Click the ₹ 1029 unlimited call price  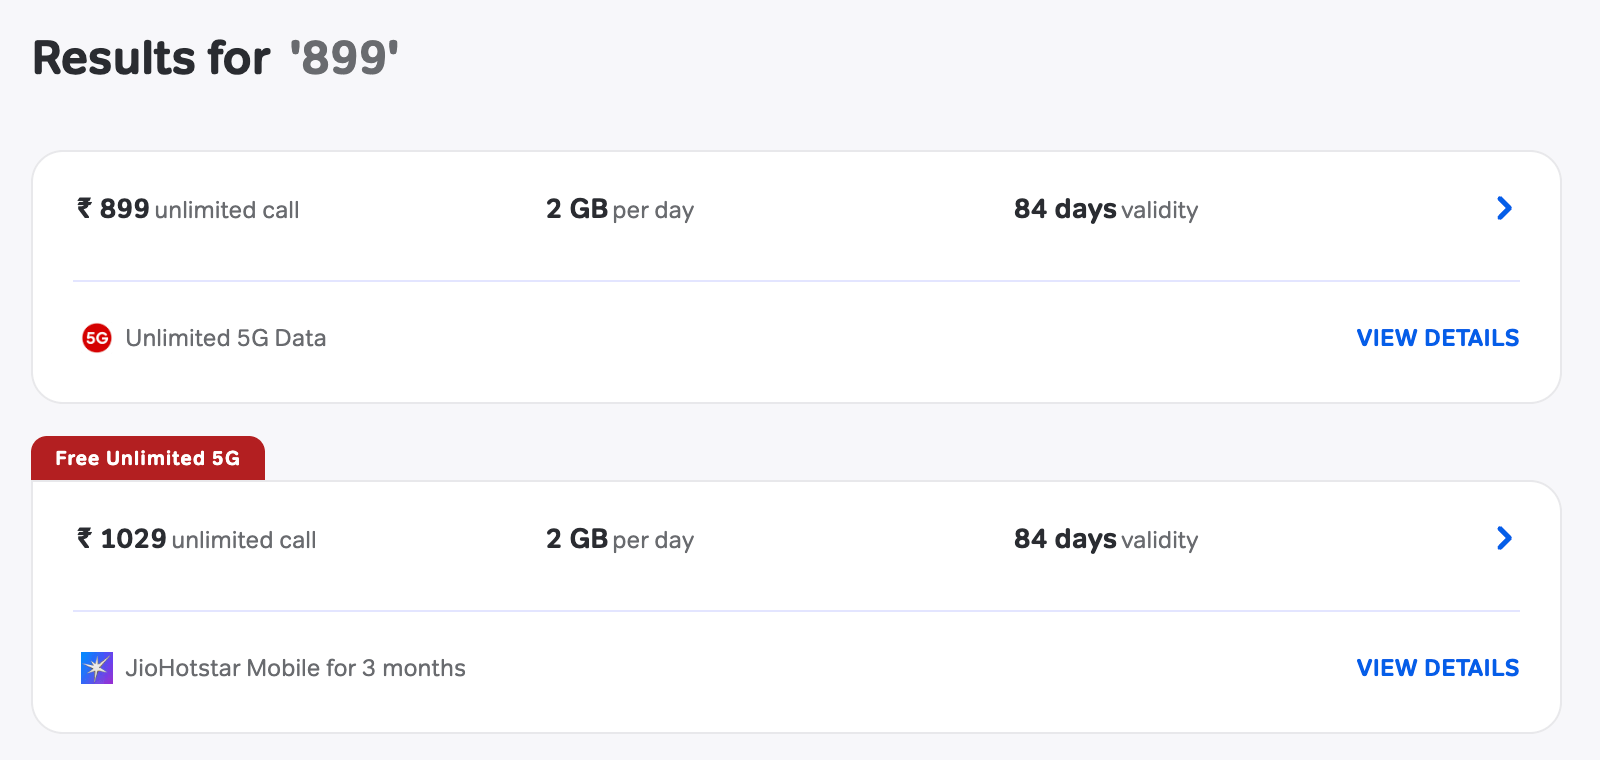tap(197, 539)
